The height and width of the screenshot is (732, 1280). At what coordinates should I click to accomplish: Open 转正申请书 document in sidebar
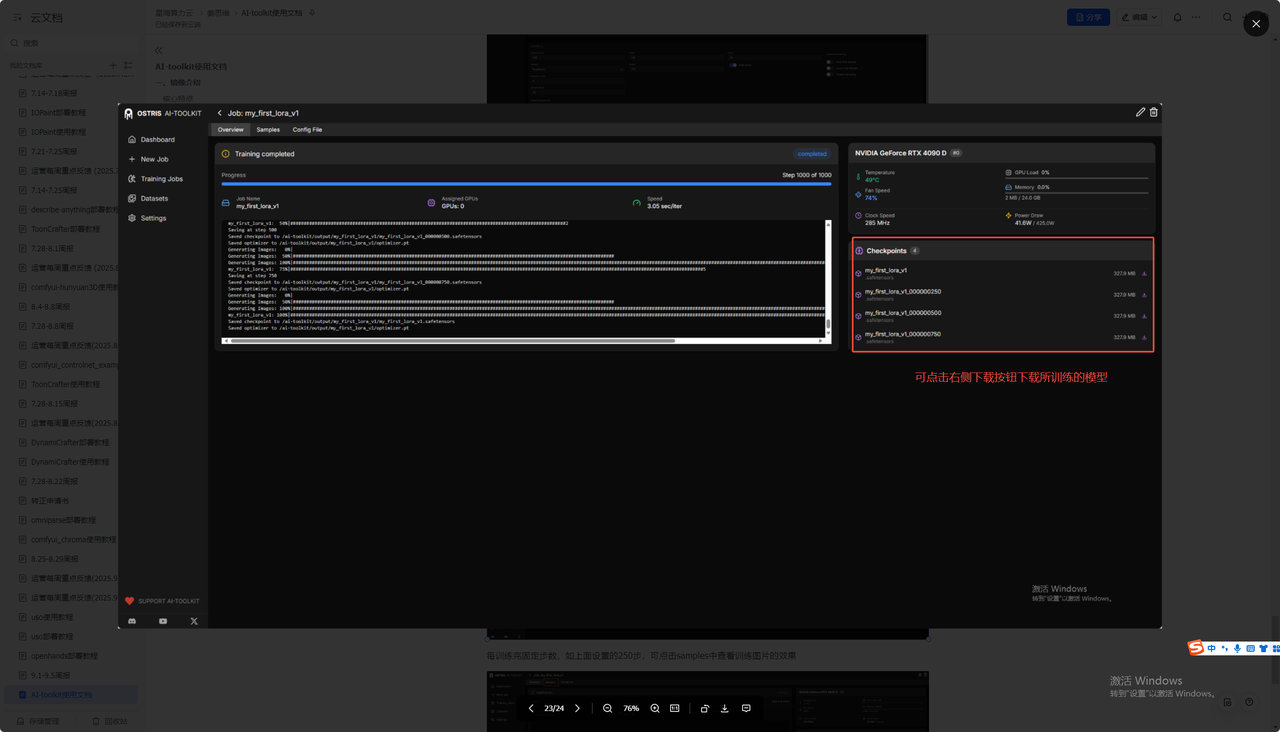tap(46, 501)
